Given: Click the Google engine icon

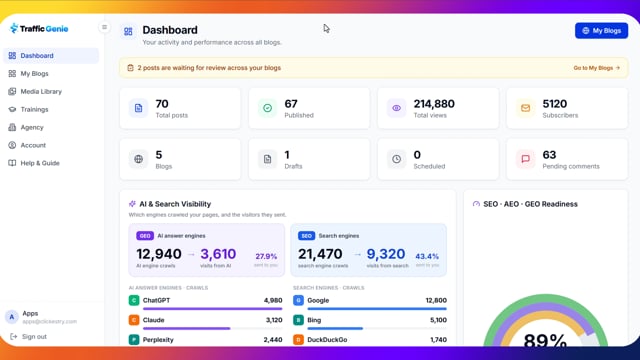Looking at the screenshot, I should pos(298,300).
